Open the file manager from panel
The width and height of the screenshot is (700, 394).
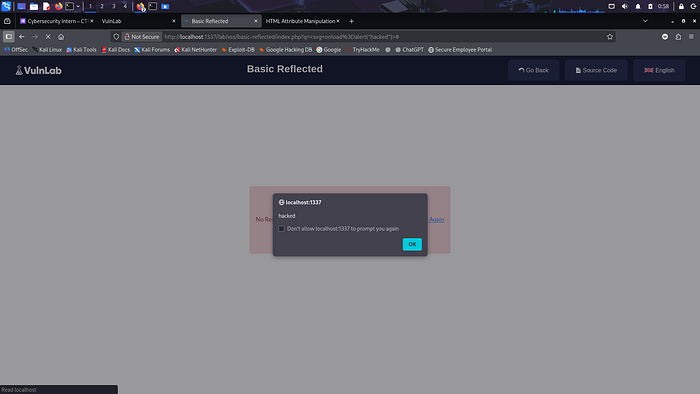point(34,6)
